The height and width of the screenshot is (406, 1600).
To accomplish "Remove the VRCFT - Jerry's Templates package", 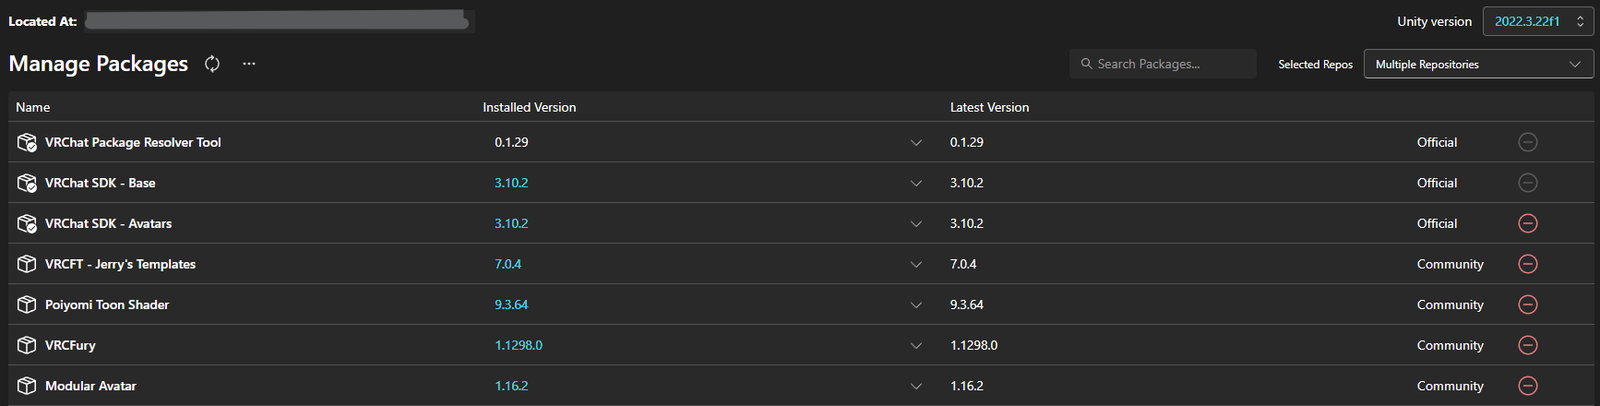I will (x=1527, y=264).
